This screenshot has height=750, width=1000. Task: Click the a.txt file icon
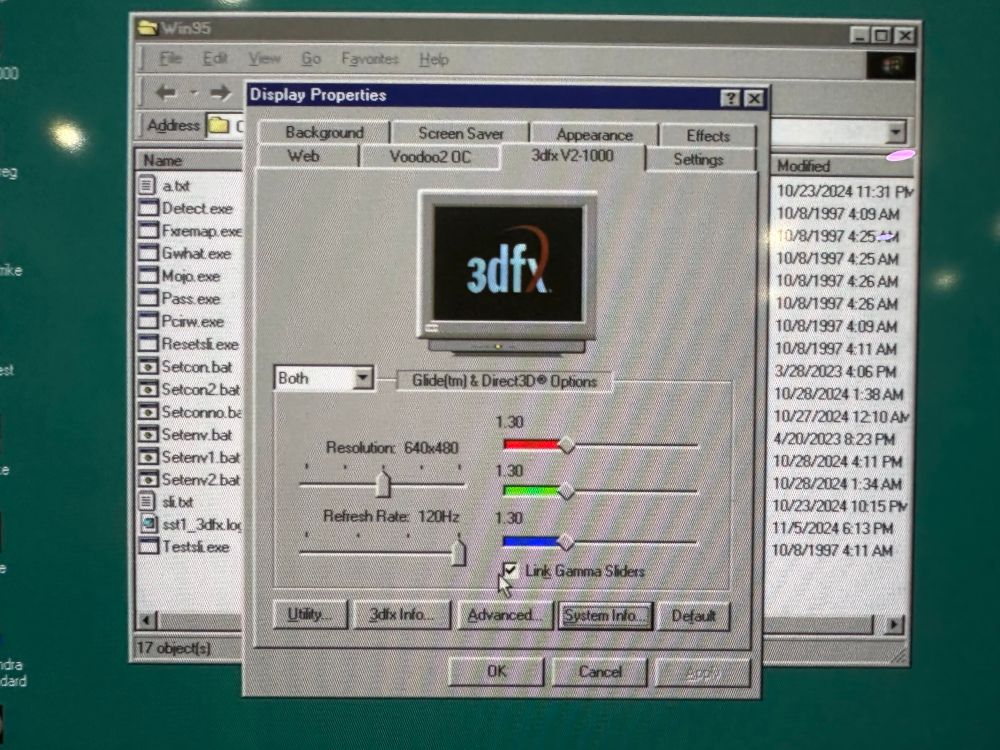(x=147, y=186)
